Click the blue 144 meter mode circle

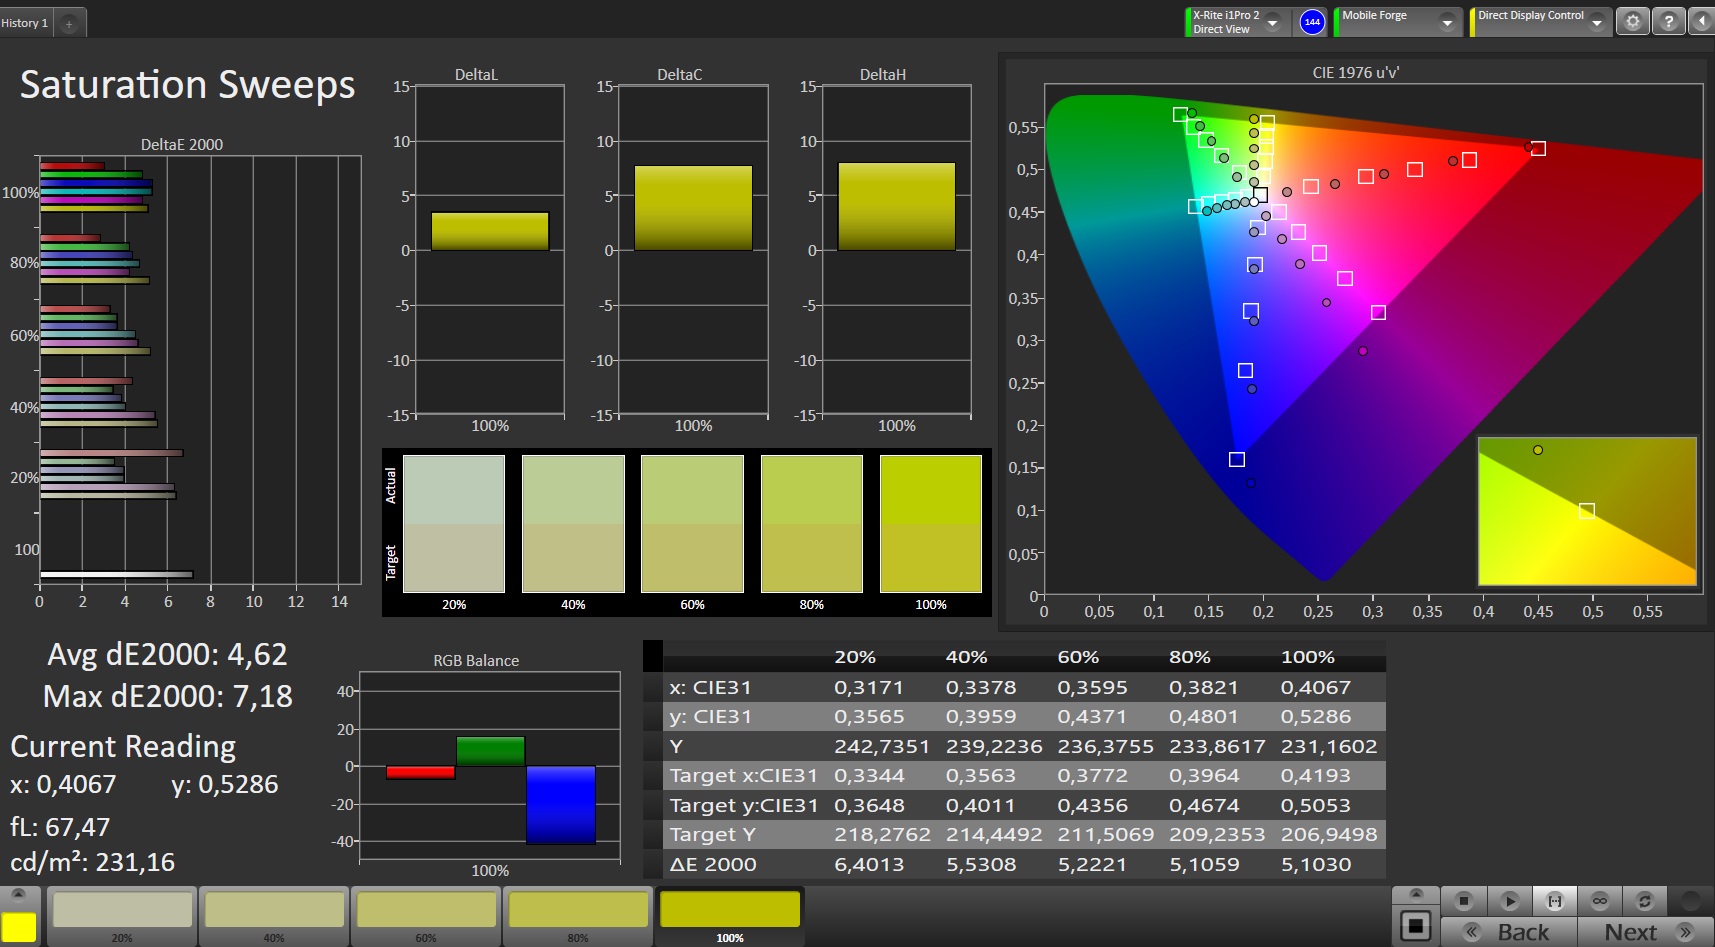pos(1312,22)
